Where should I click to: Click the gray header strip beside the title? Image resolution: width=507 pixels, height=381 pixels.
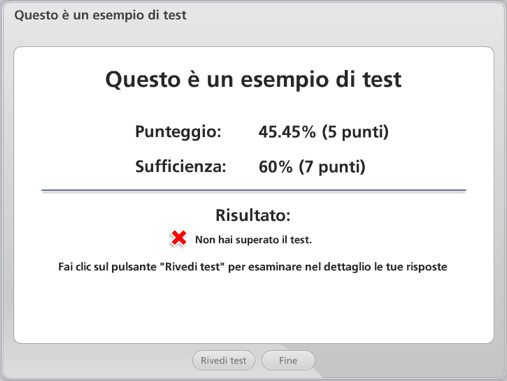(343, 15)
